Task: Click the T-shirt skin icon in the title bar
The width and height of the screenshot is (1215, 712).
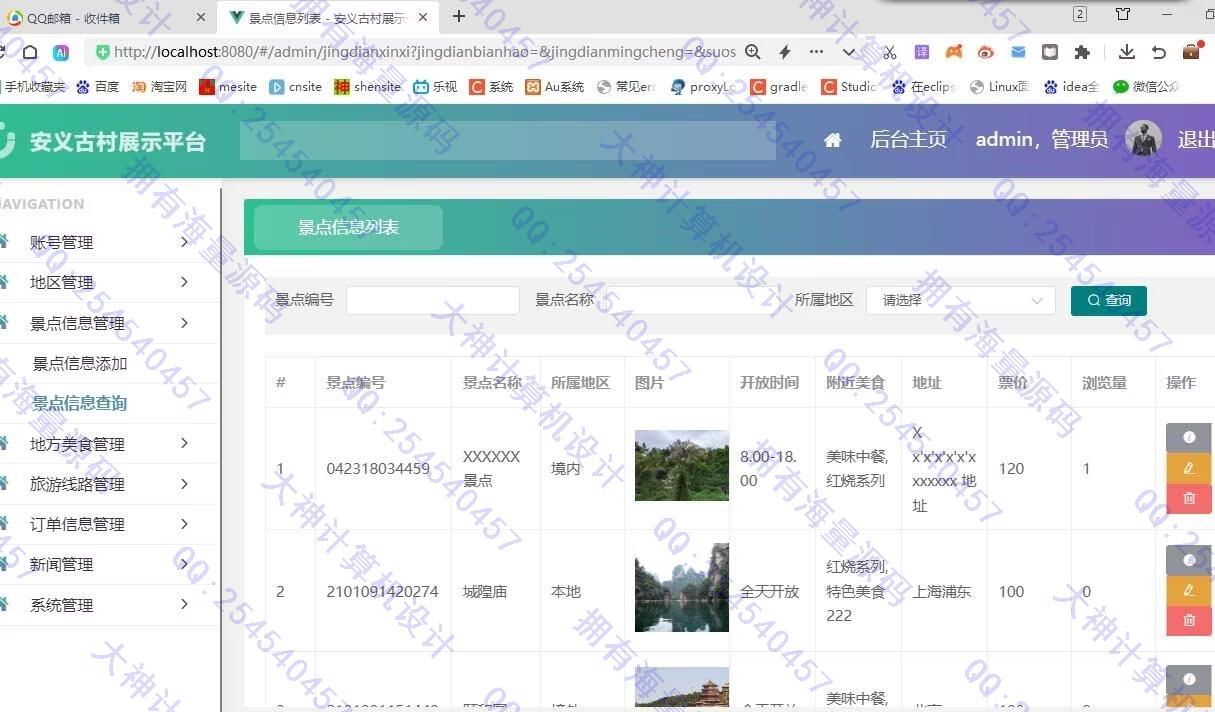Action: coord(1123,14)
